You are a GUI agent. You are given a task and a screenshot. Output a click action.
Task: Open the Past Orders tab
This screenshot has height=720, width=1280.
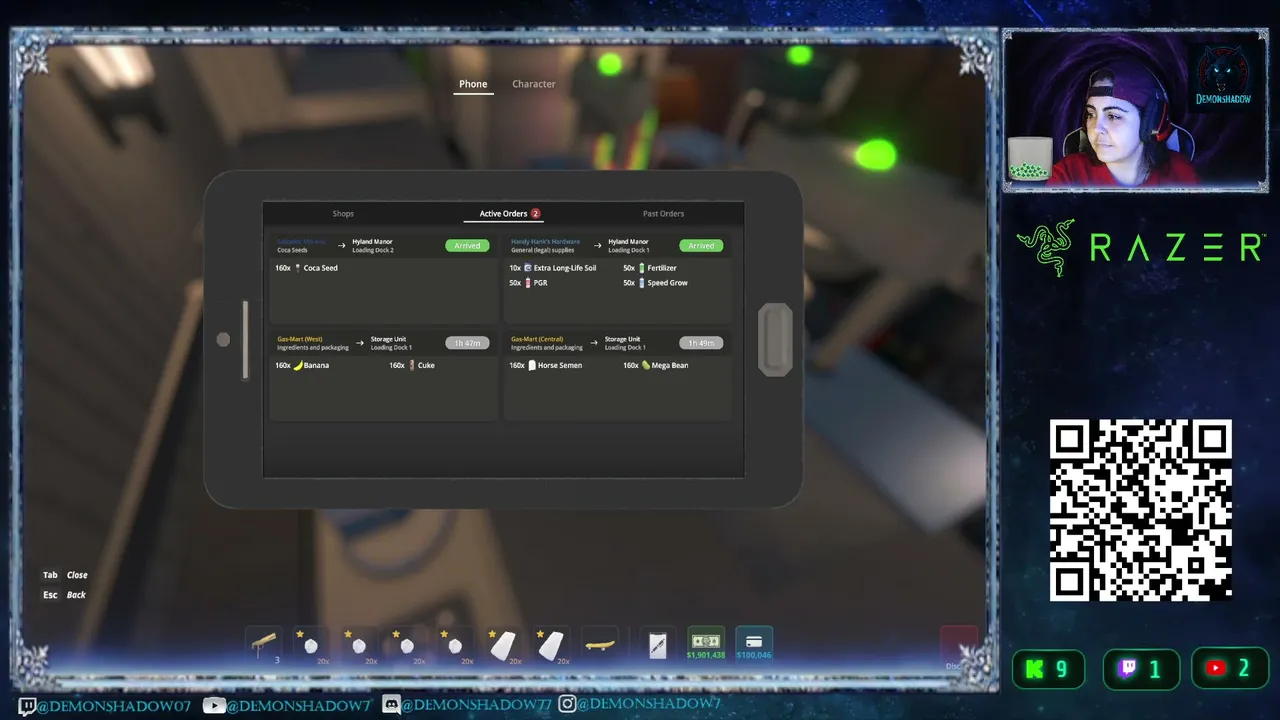pyautogui.click(x=663, y=214)
